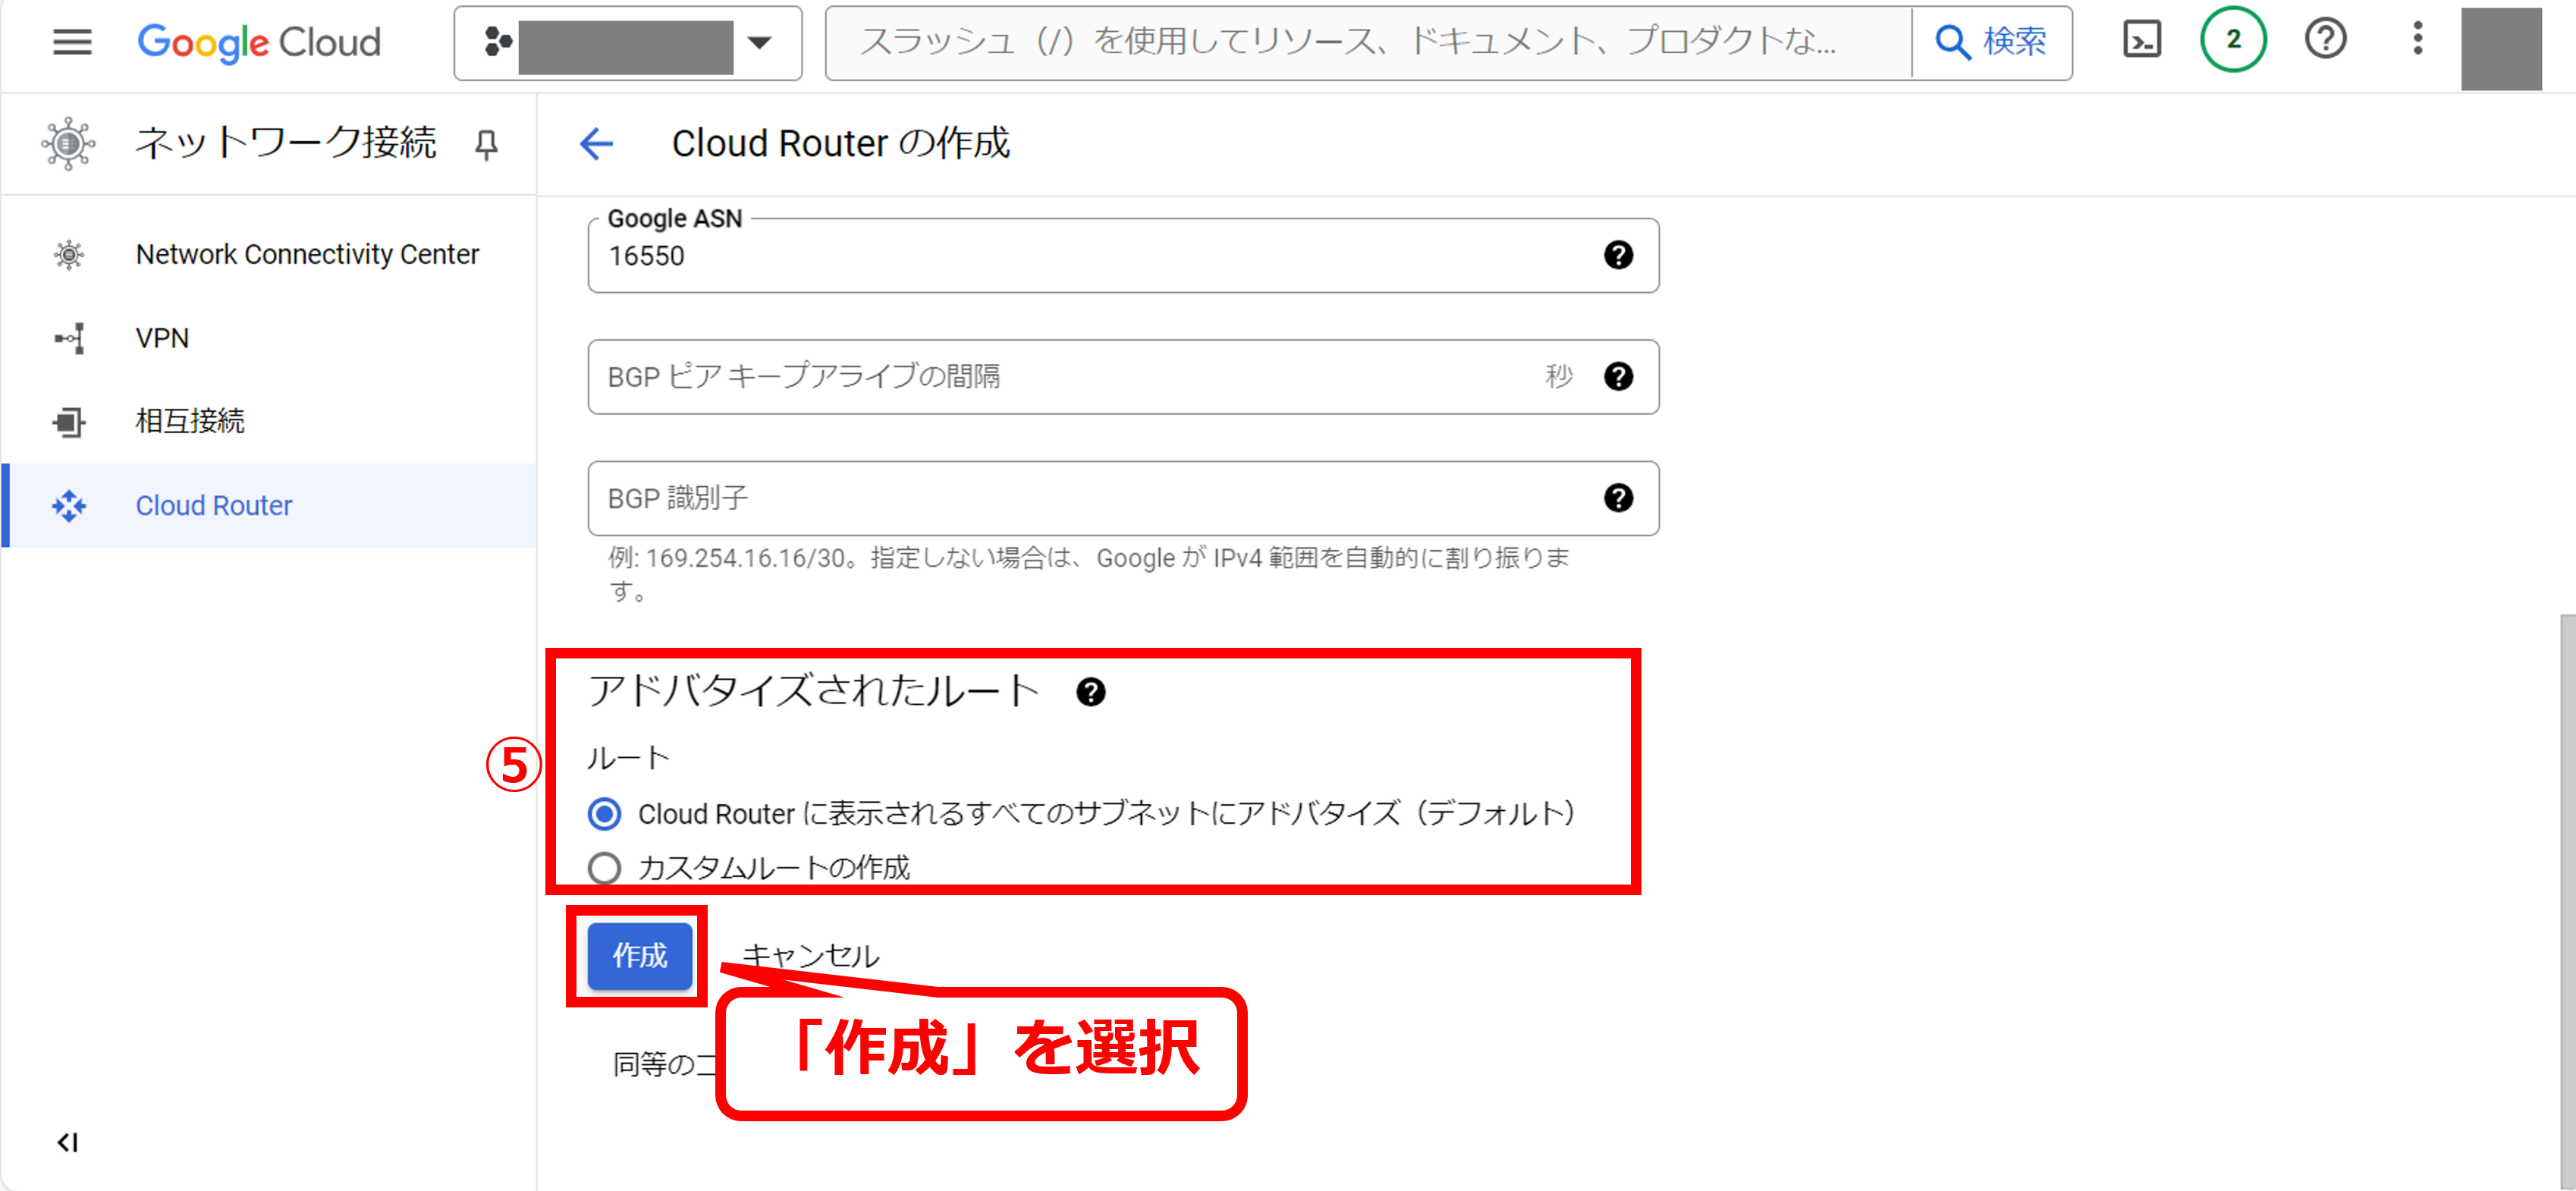2576x1191 pixels.
Task: Activate Cloud Shell terminal icon
Action: 2141,40
